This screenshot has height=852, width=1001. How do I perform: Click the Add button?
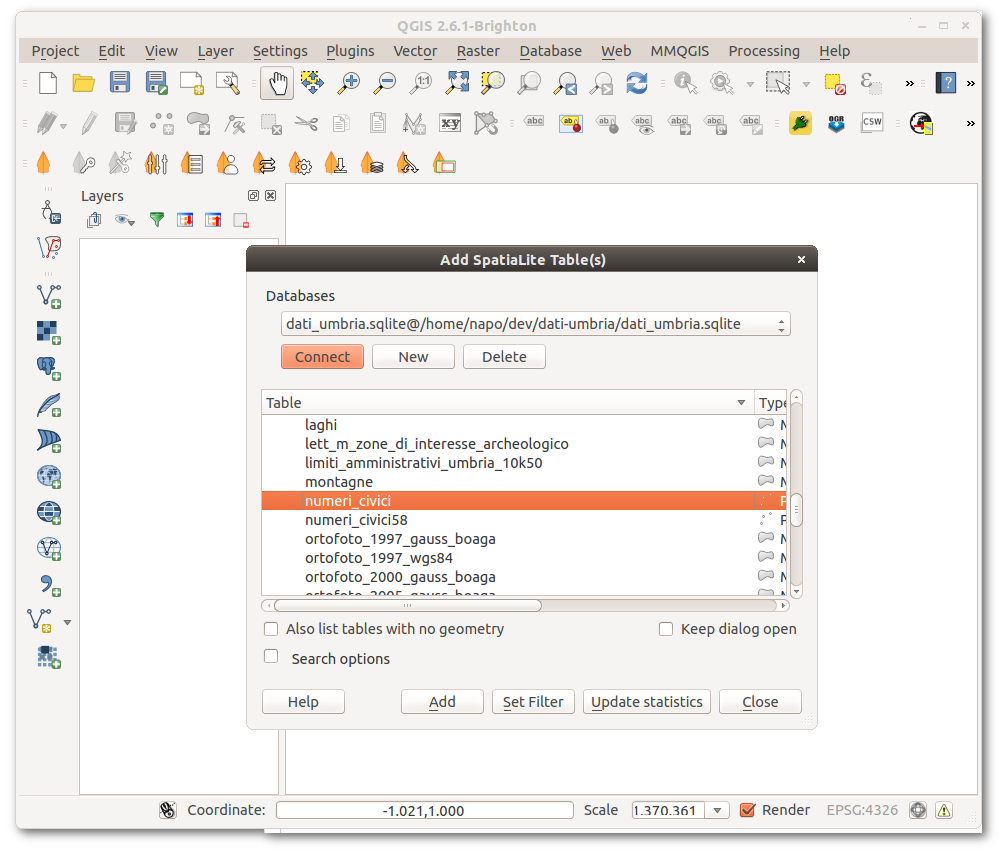[x=442, y=702]
